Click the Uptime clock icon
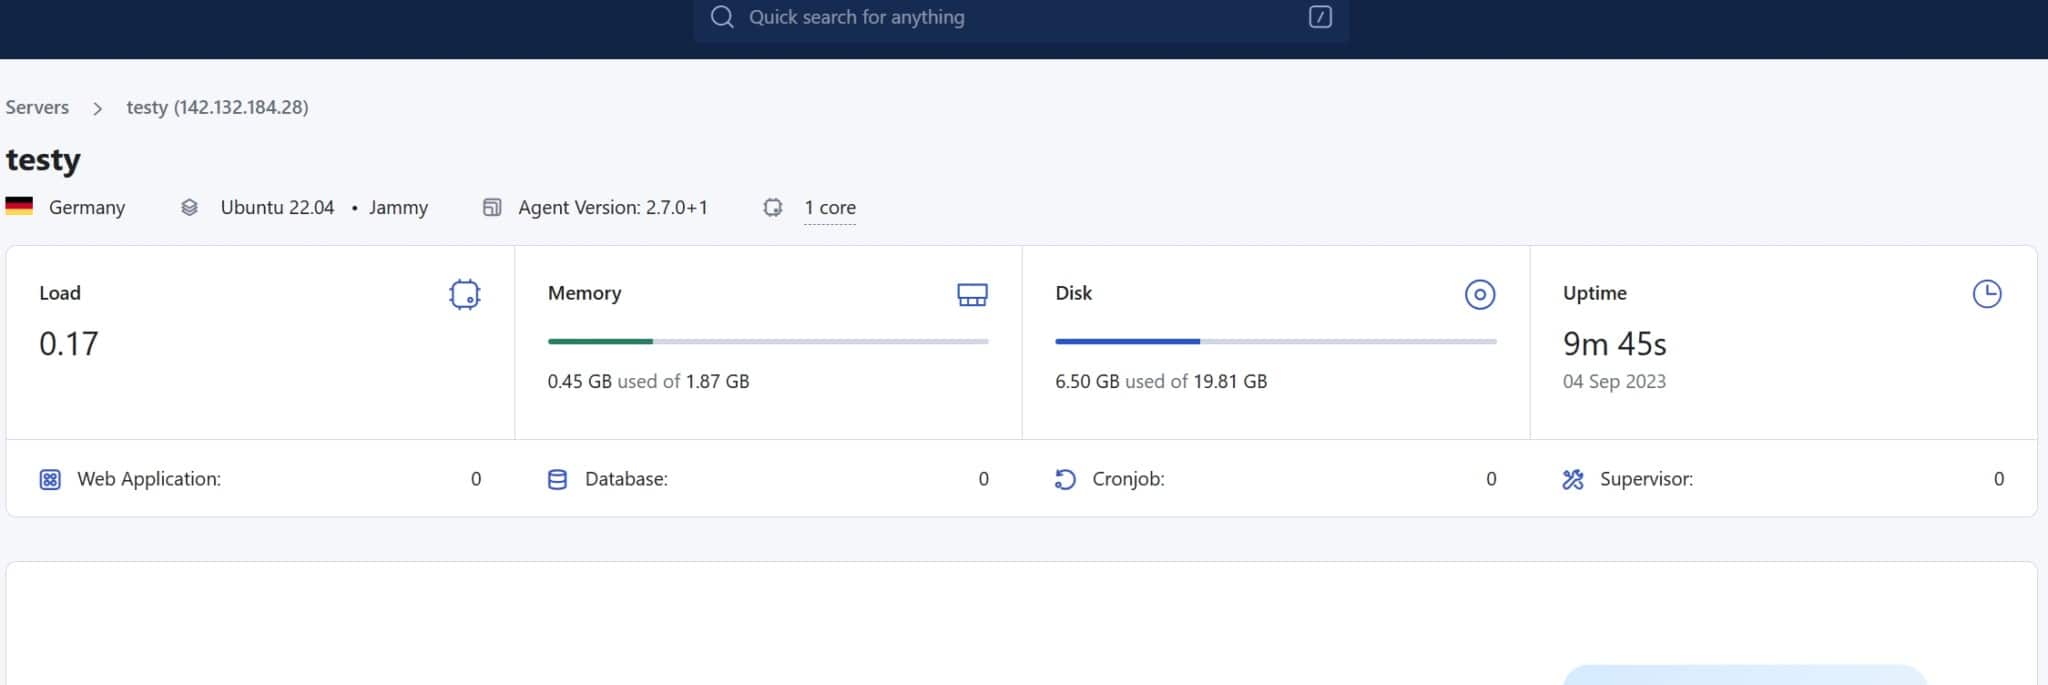The image size is (2048, 685). tap(1986, 294)
